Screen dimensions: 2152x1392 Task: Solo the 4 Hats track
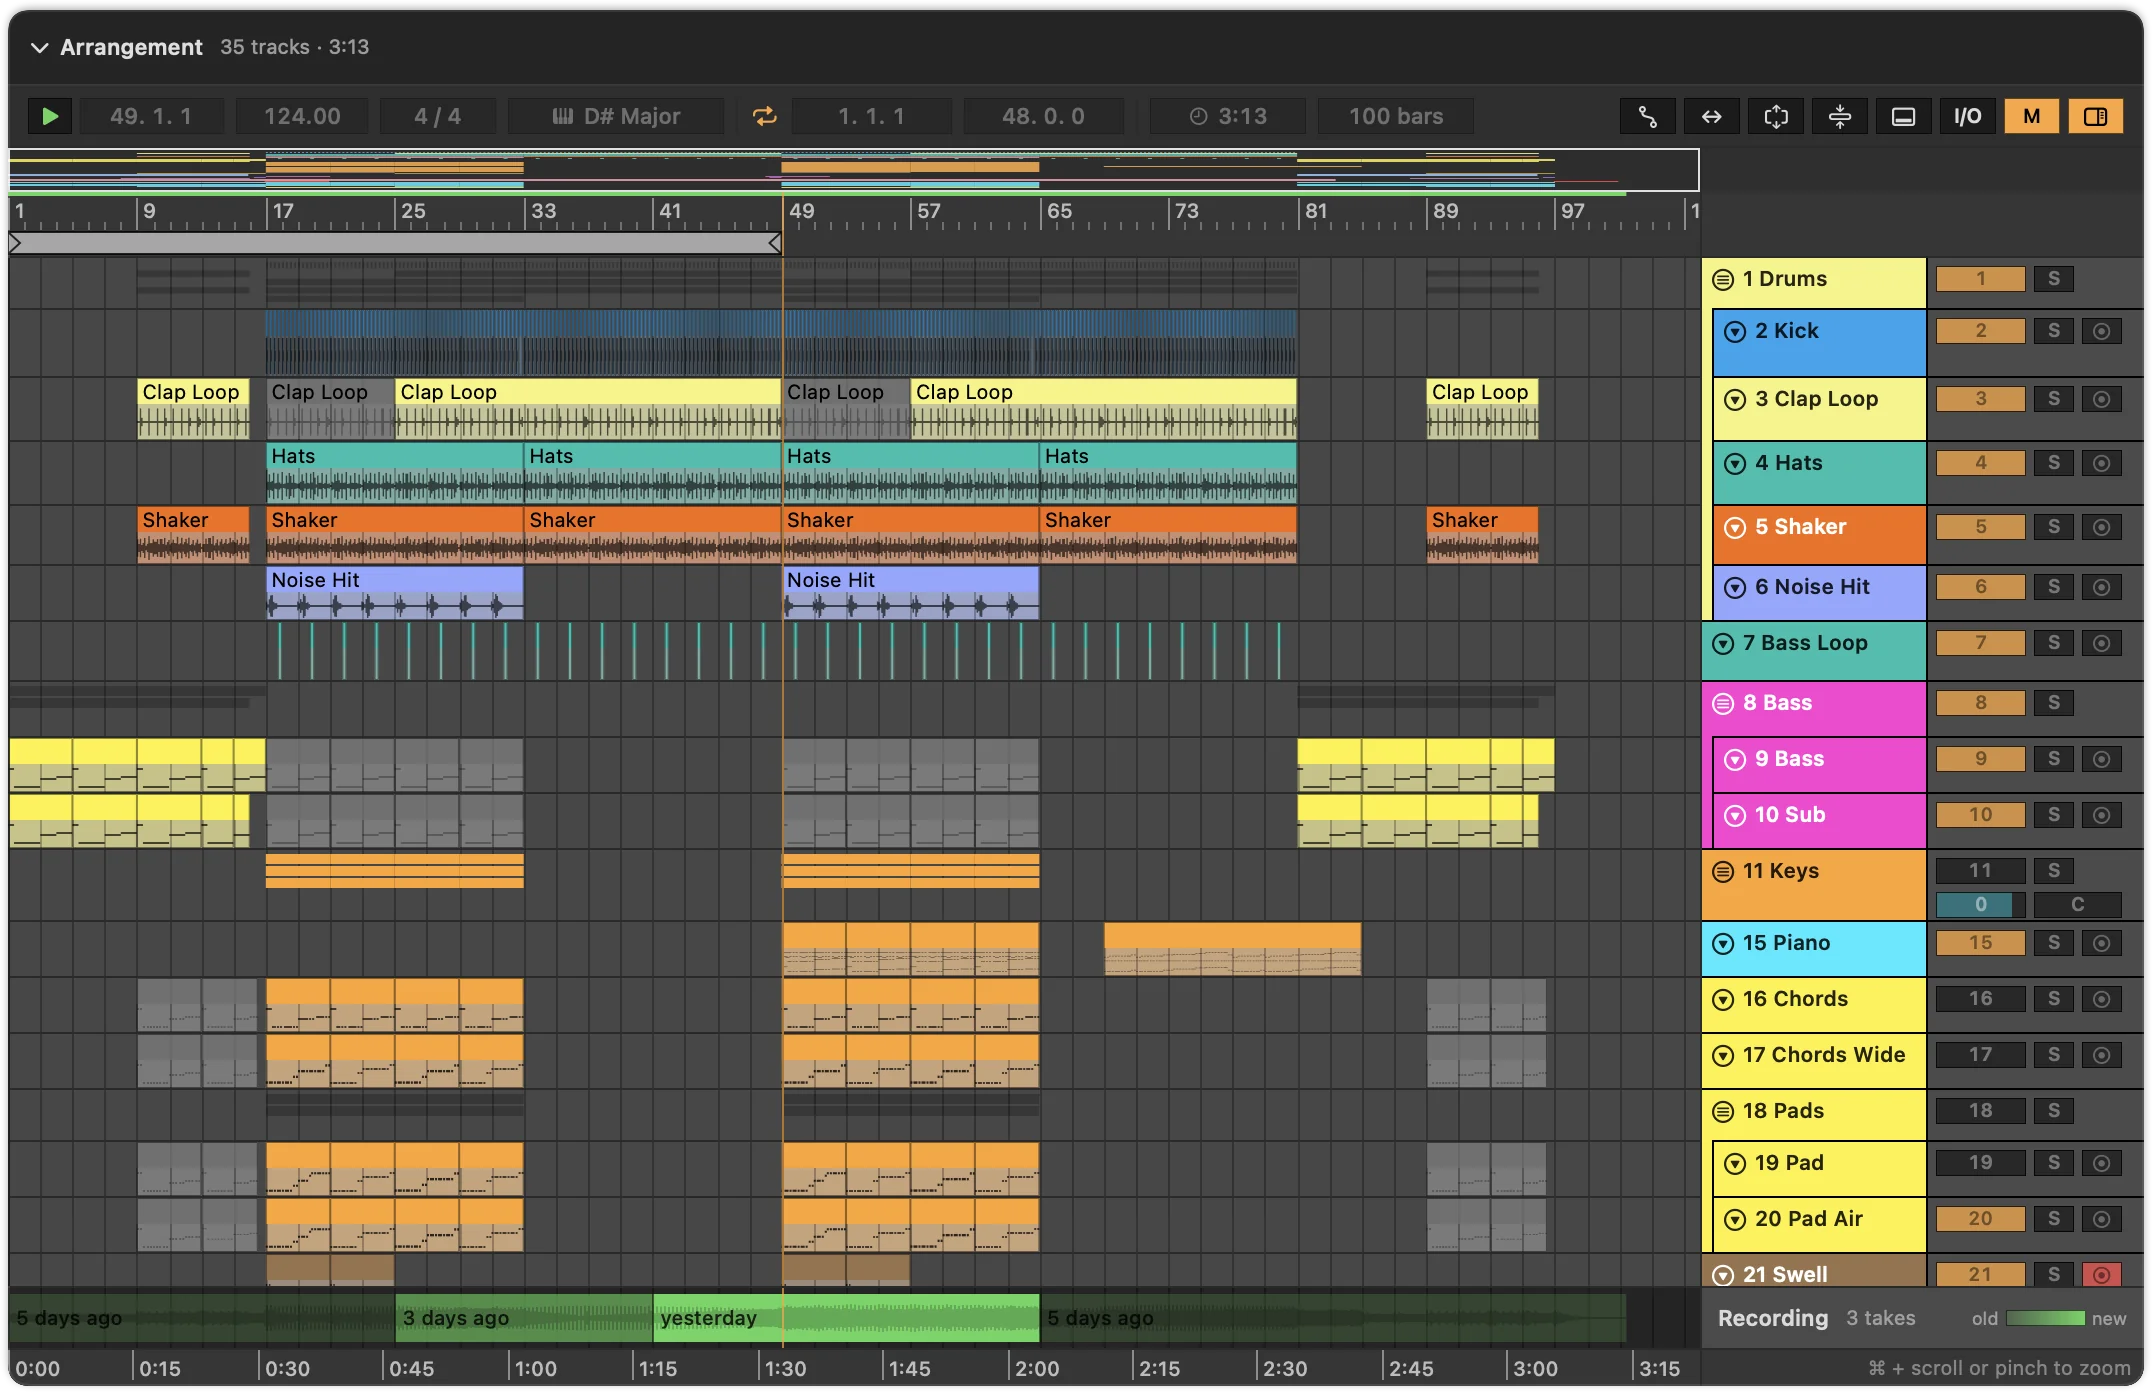(x=2053, y=463)
